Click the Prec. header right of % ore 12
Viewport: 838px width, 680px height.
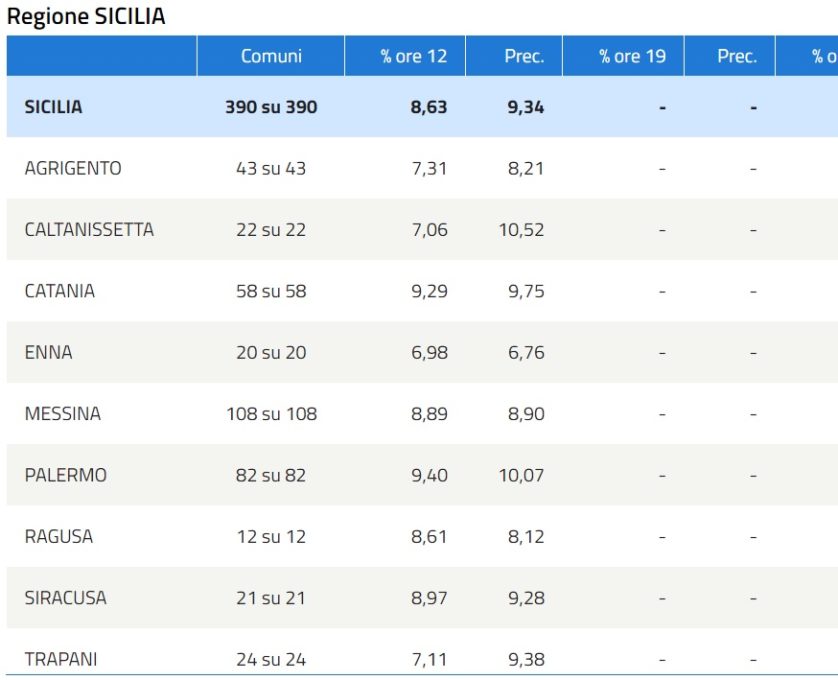coord(524,56)
